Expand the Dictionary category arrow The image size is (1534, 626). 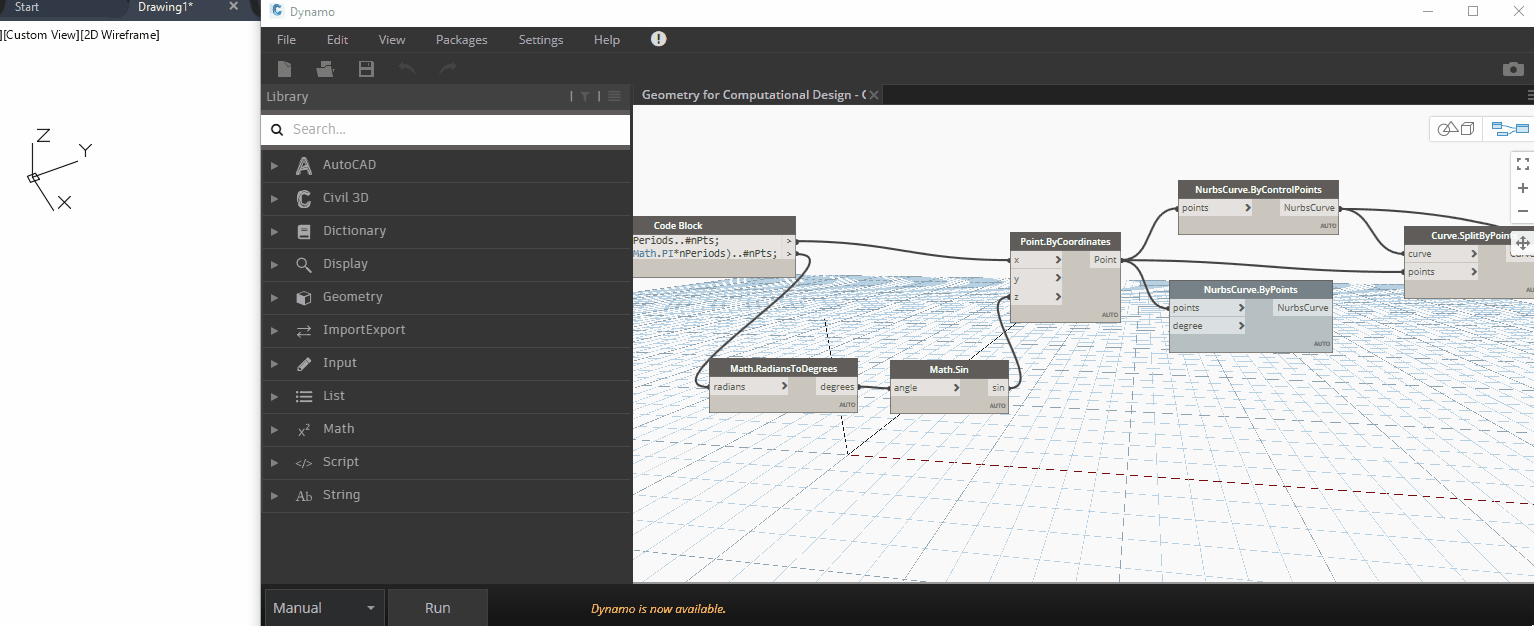tap(275, 232)
